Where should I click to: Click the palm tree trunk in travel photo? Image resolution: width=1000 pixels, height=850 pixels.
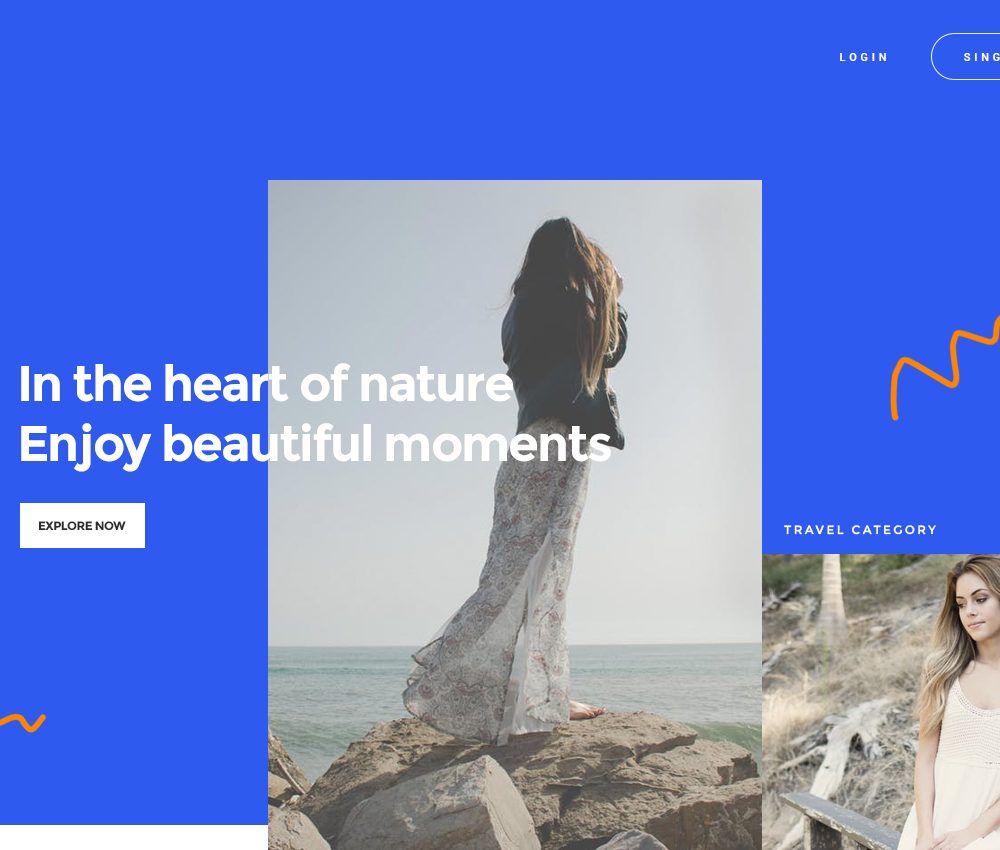pos(832,599)
